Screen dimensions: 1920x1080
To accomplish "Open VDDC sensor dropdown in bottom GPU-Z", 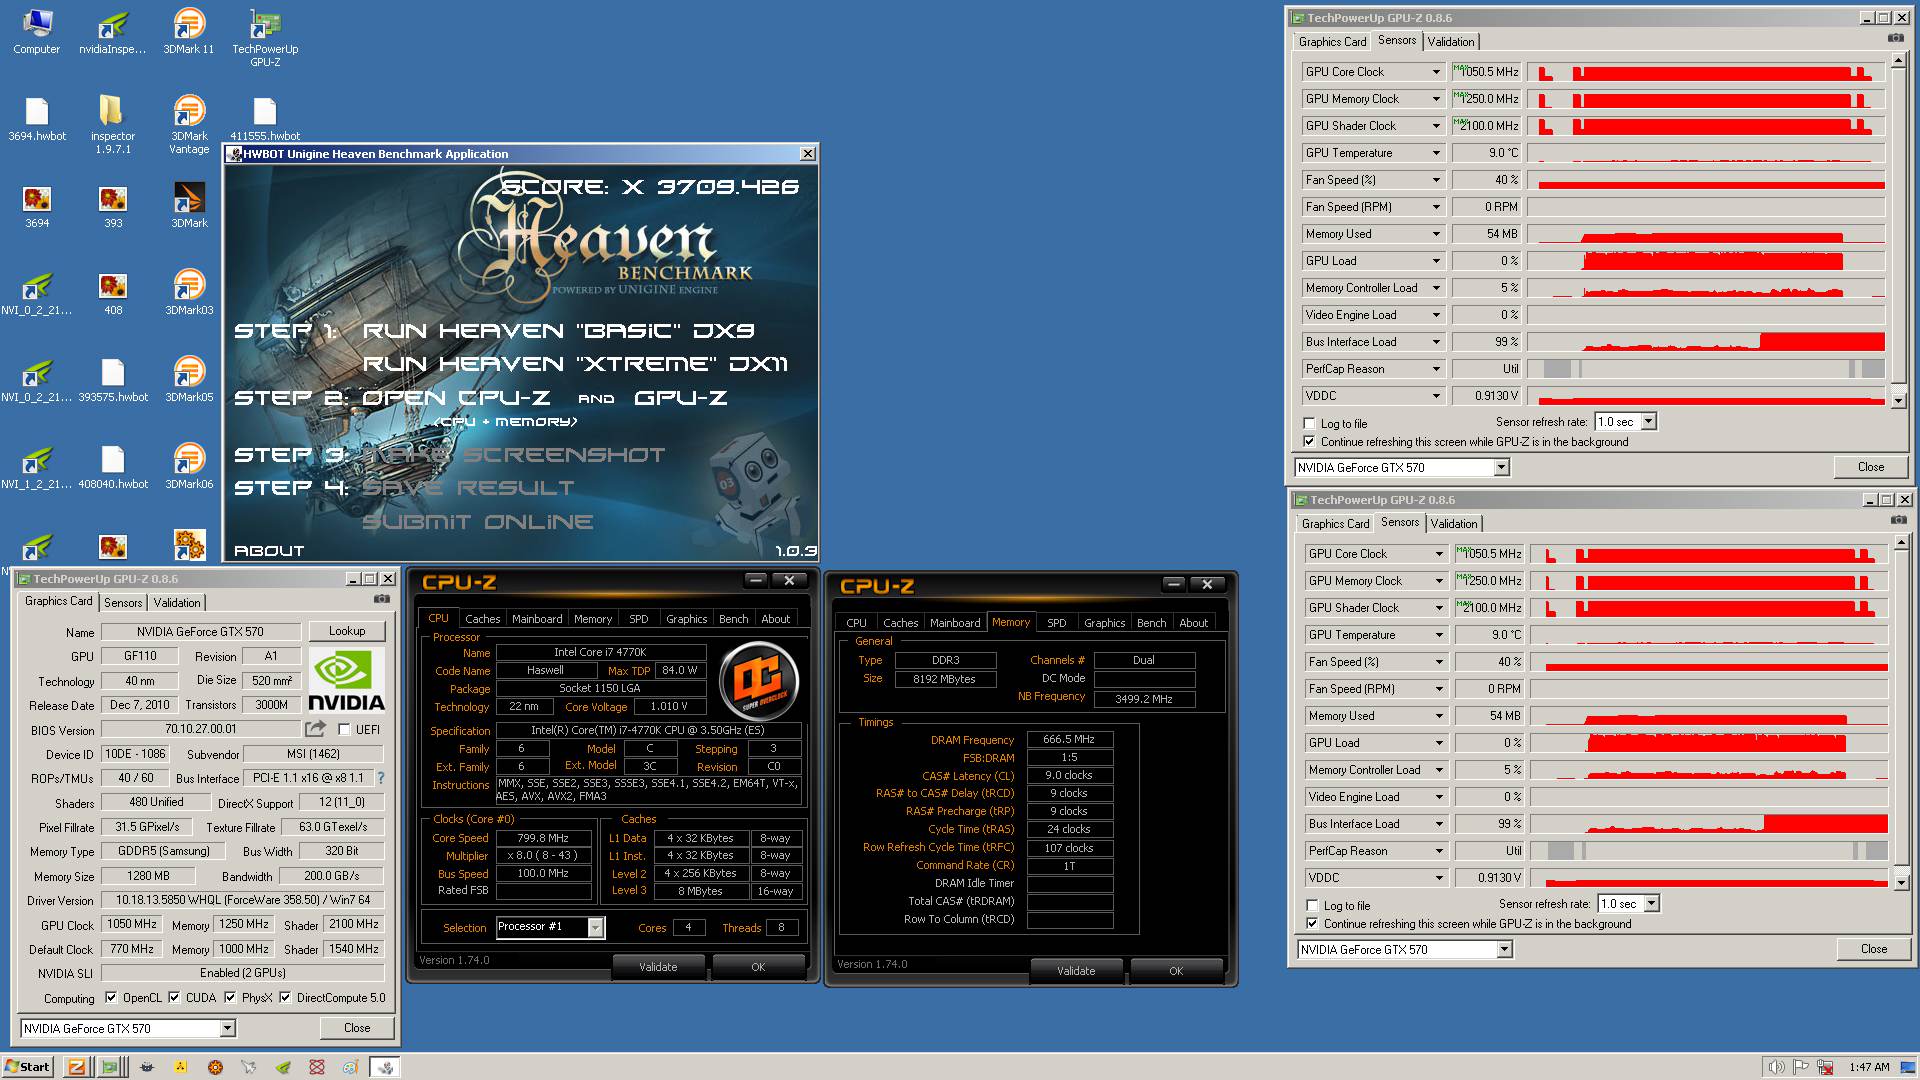I will (x=1439, y=878).
